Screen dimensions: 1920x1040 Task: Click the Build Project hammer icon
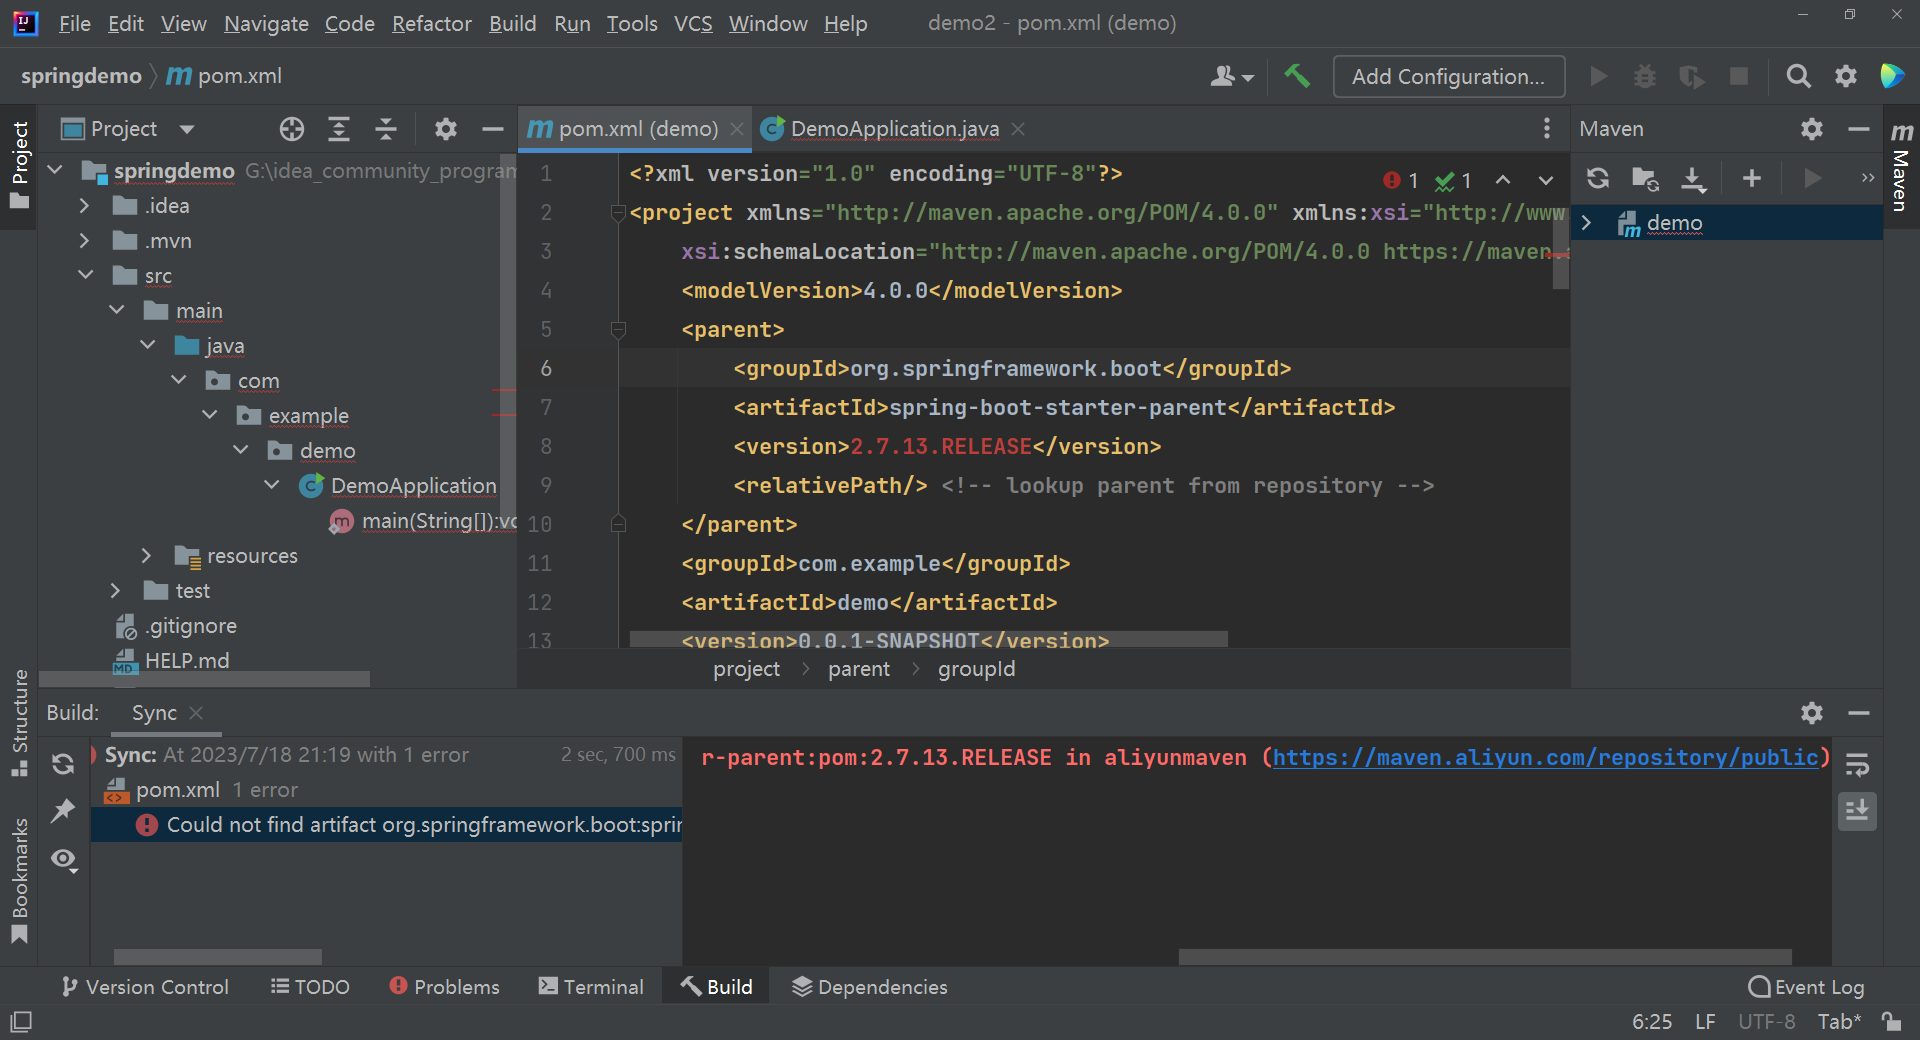pyautogui.click(x=1297, y=76)
